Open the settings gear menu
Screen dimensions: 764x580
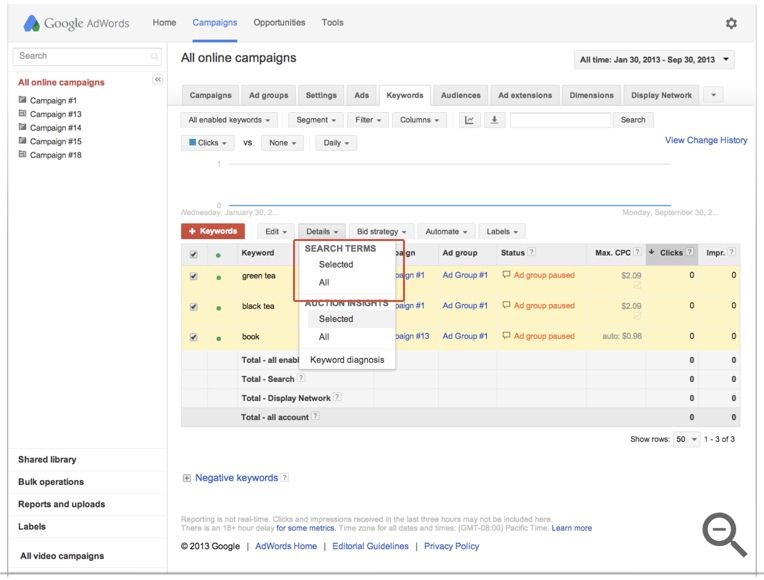731,23
